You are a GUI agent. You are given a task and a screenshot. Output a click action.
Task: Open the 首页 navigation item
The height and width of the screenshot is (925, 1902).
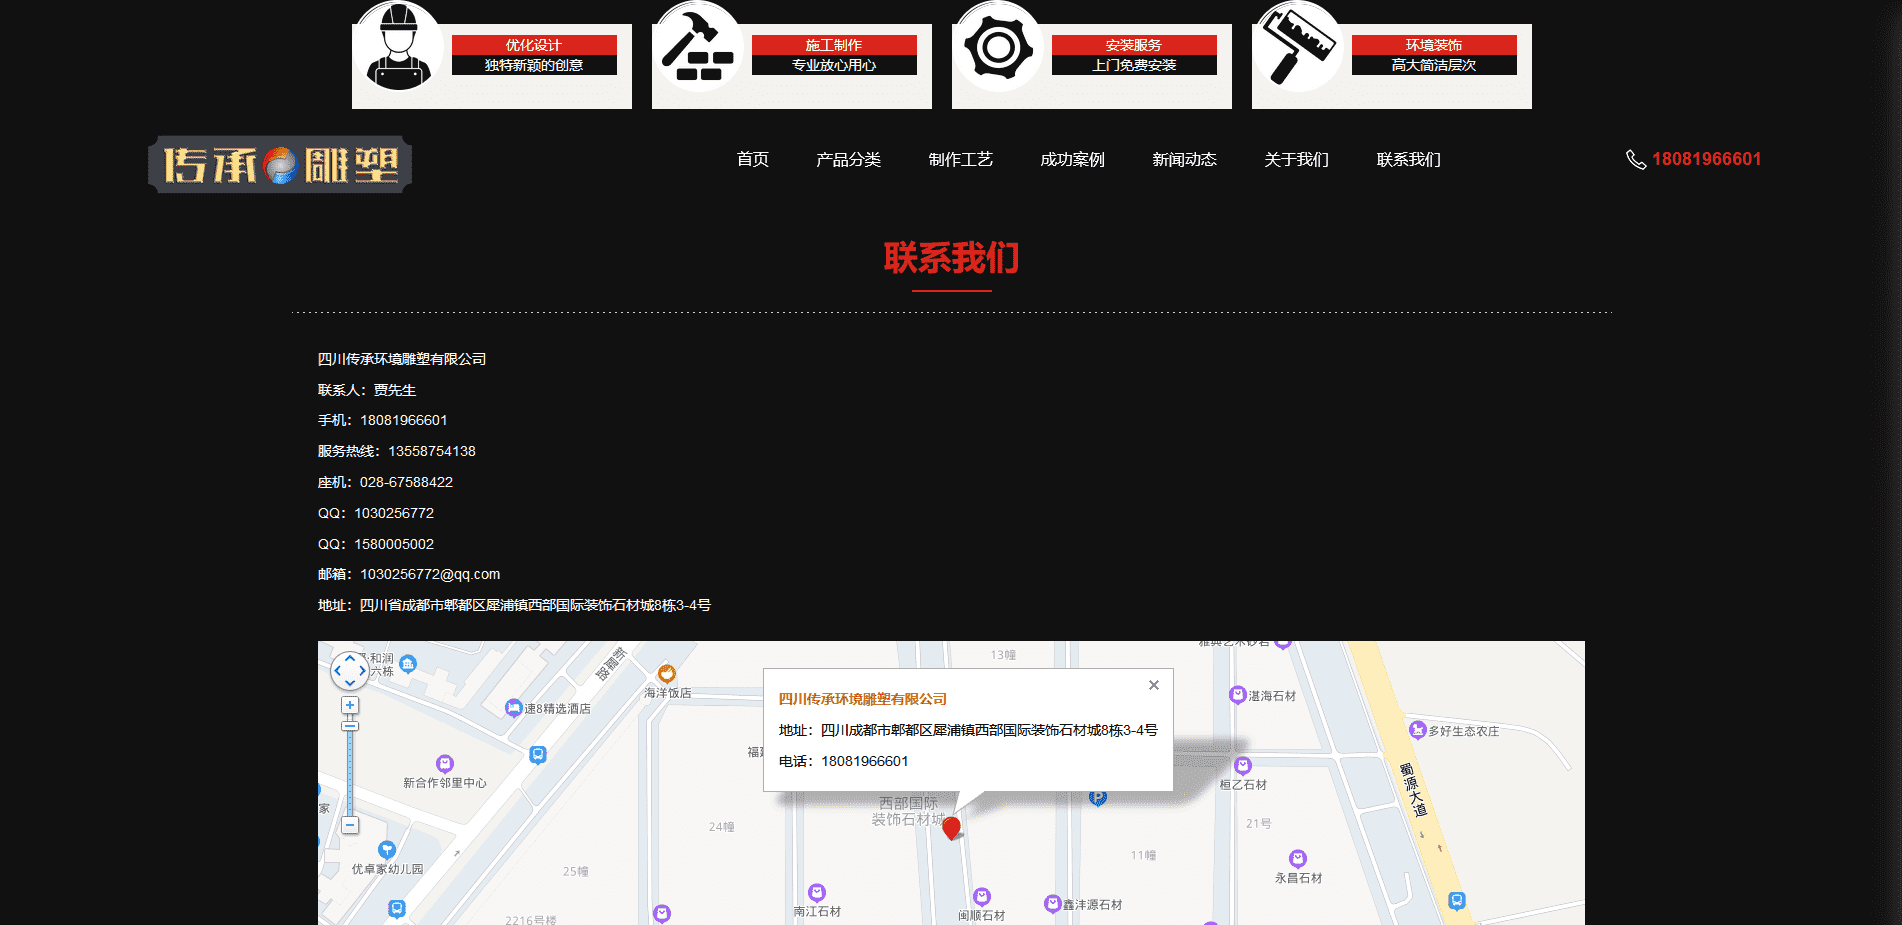coord(752,160)
